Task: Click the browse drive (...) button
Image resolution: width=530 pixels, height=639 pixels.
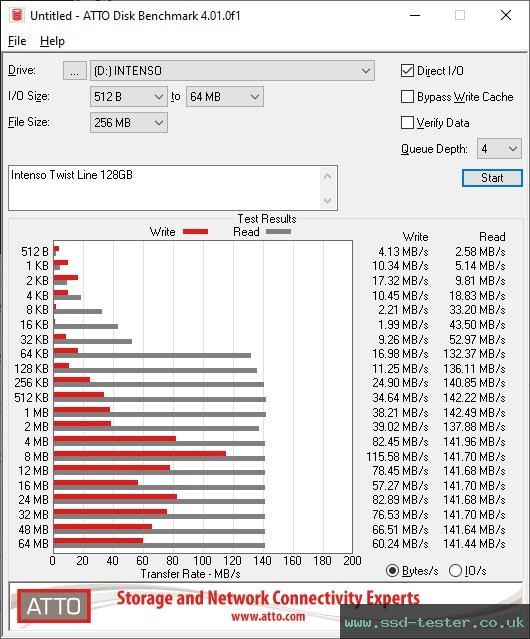Action: pyautogui.click(x=75, y=71)
